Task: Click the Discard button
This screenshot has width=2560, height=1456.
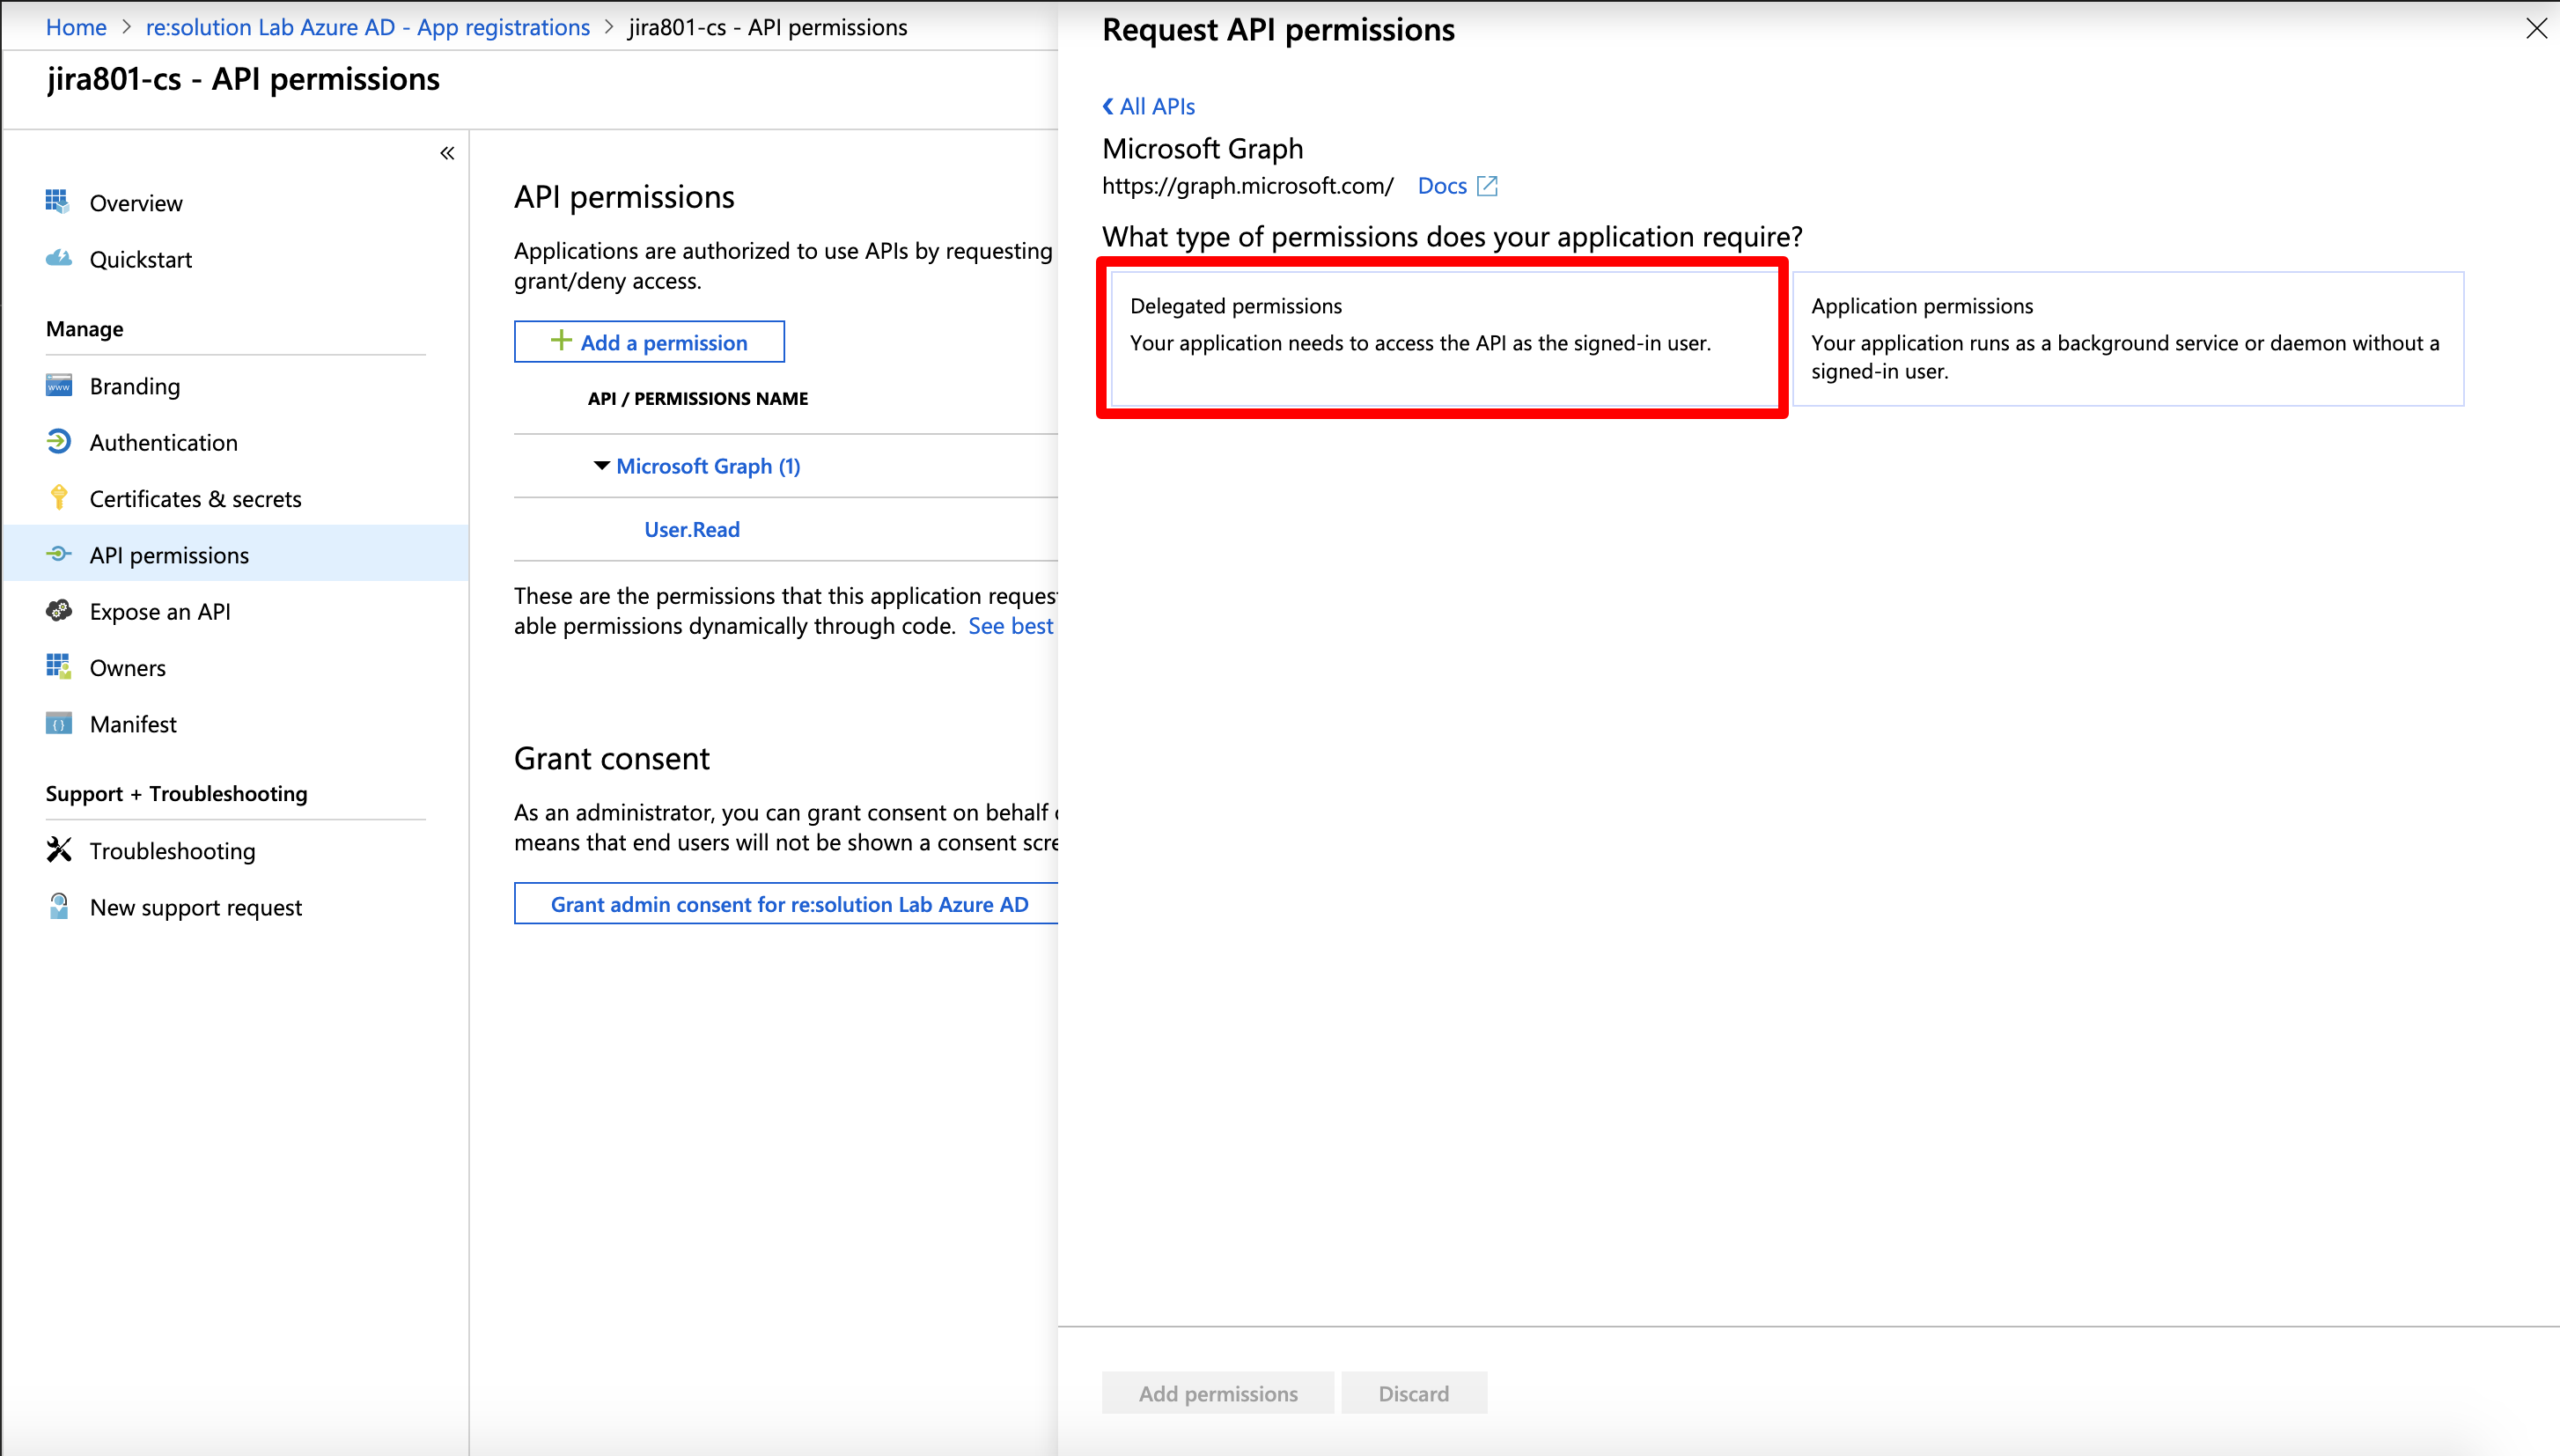Action: pos(1414,1393)
